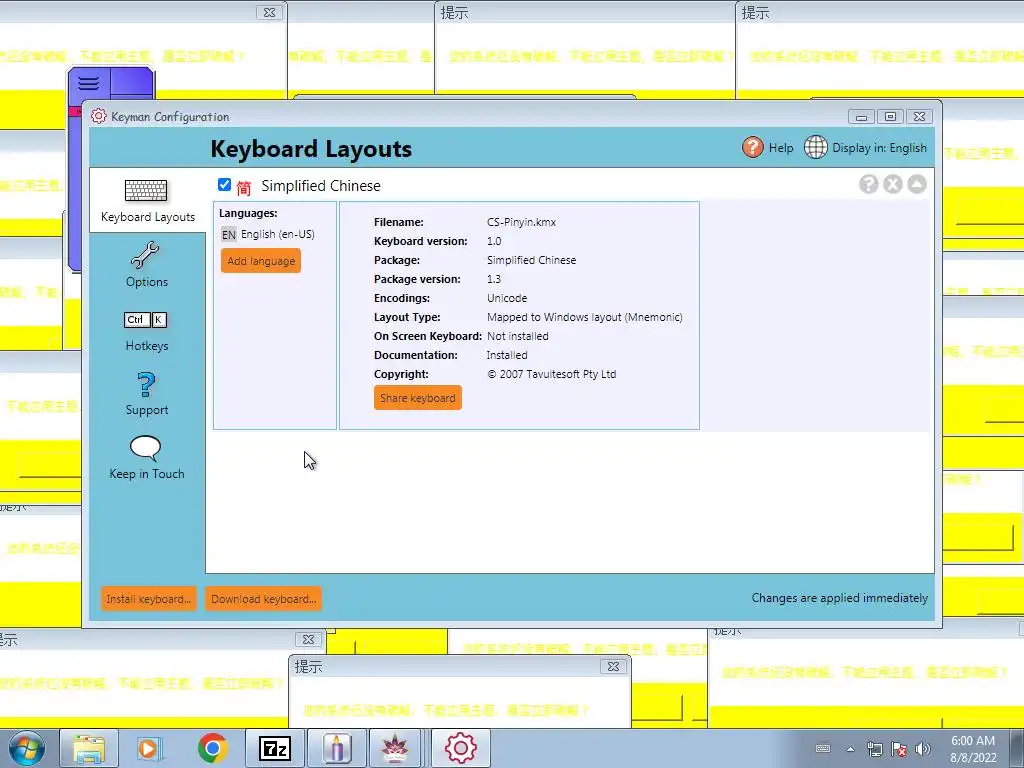Click the Keyman gear taskbar button
Screen dimensions: 1024x768
460,748
